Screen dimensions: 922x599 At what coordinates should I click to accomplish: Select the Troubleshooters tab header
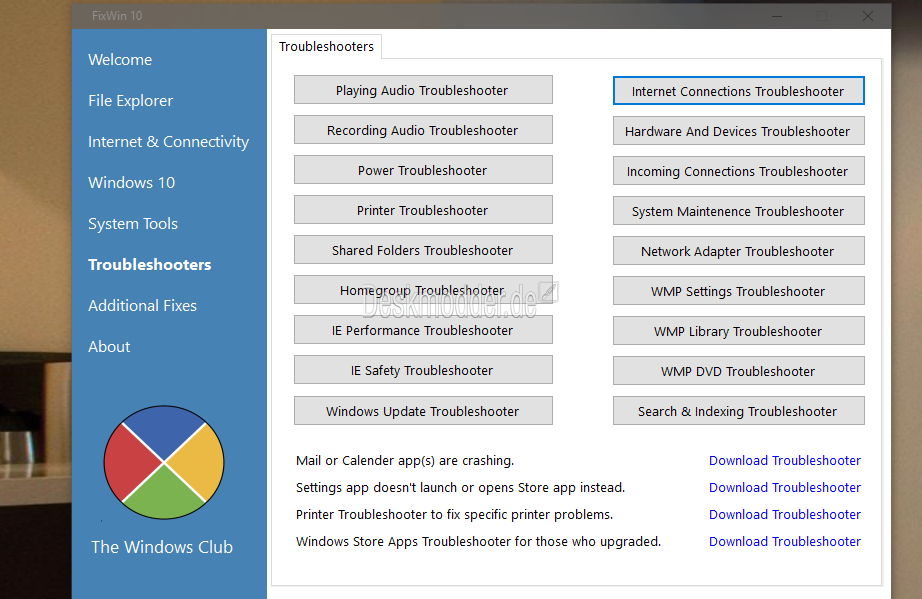(326, 46)
